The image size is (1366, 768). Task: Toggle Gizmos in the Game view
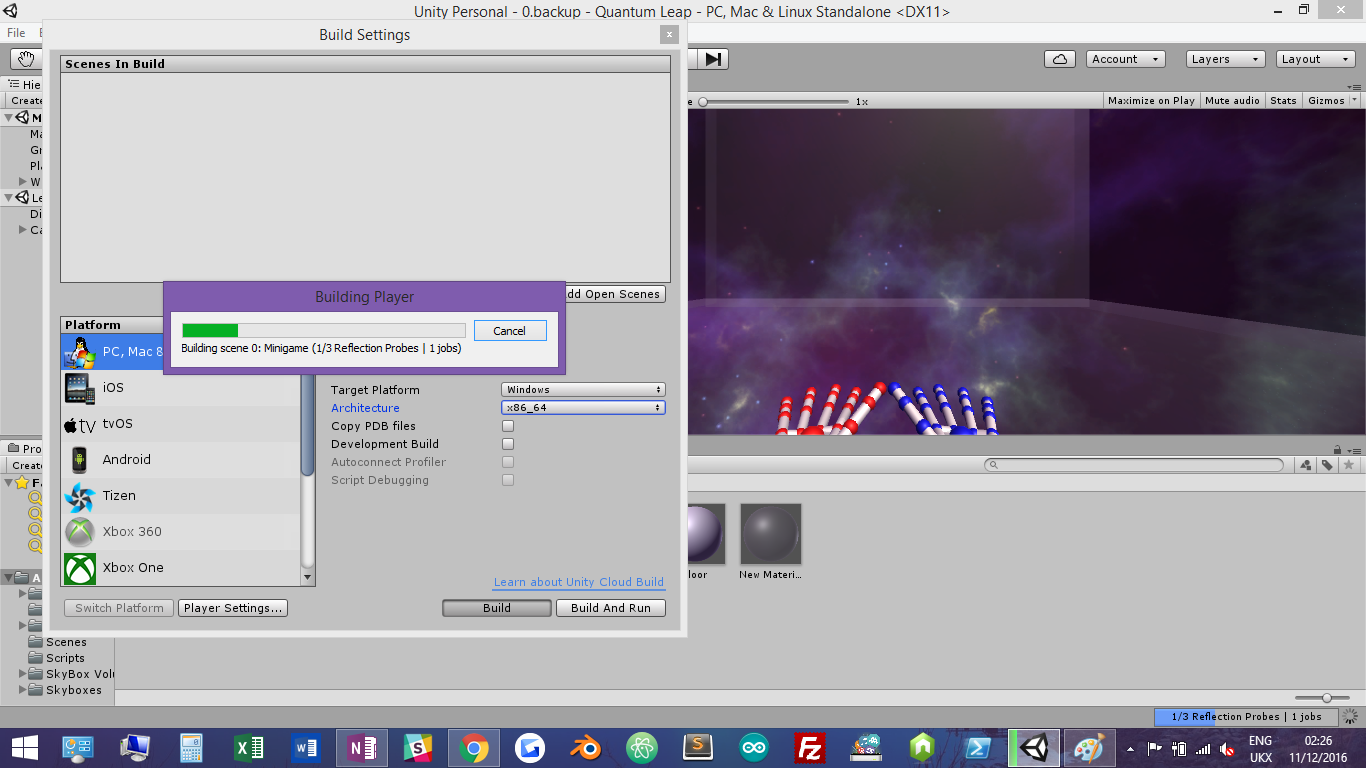point(1326,100)
